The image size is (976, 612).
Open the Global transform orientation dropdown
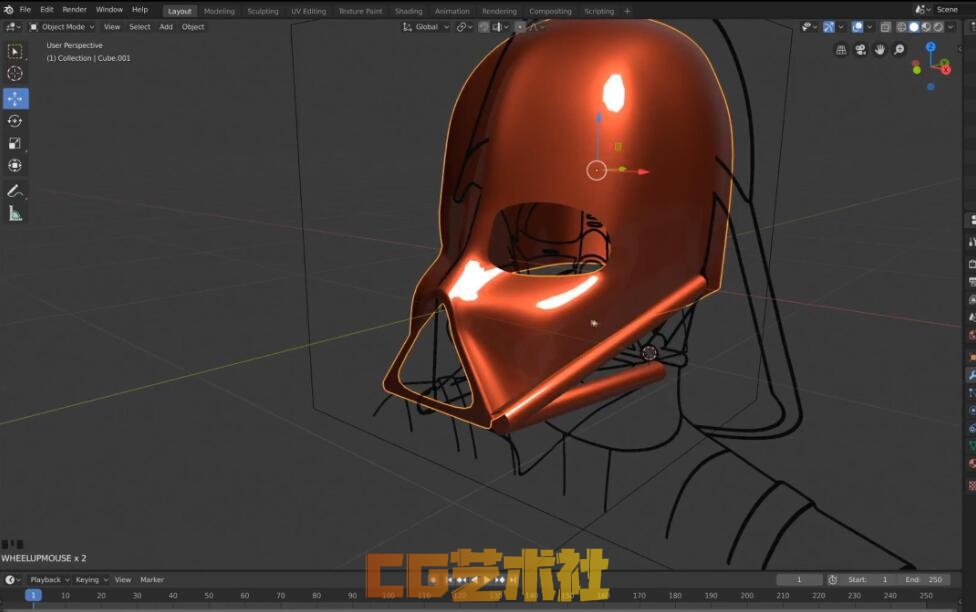coord(426,27)
